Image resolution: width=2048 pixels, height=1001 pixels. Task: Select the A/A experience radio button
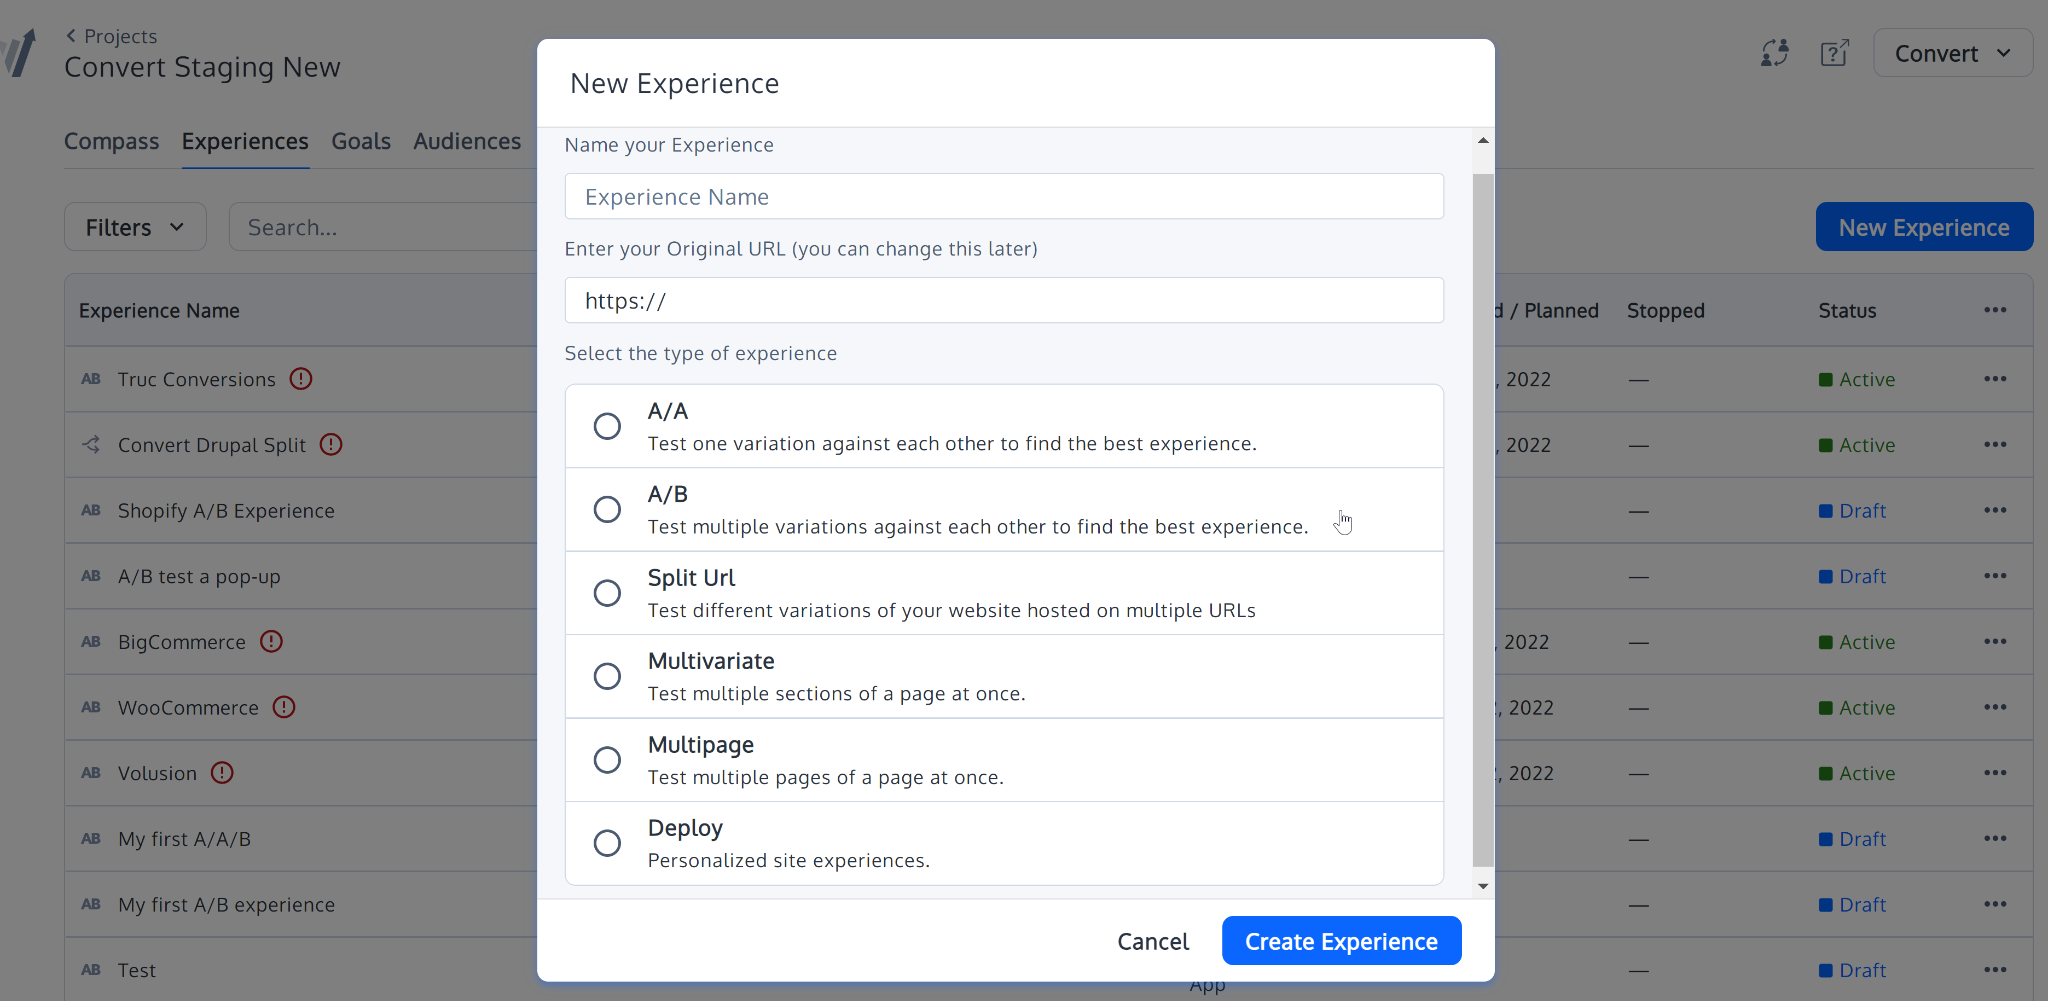[x=607, y=426]
